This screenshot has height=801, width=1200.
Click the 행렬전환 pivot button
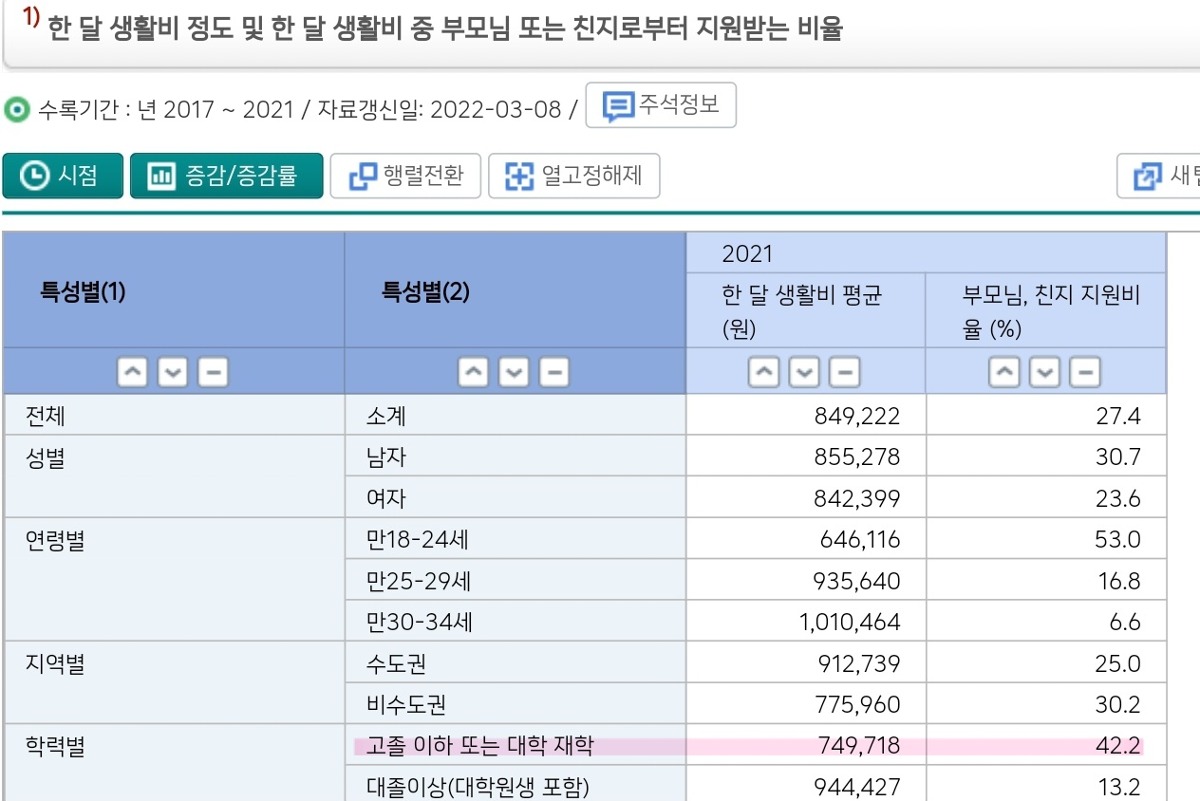click(x=405, y=176)
